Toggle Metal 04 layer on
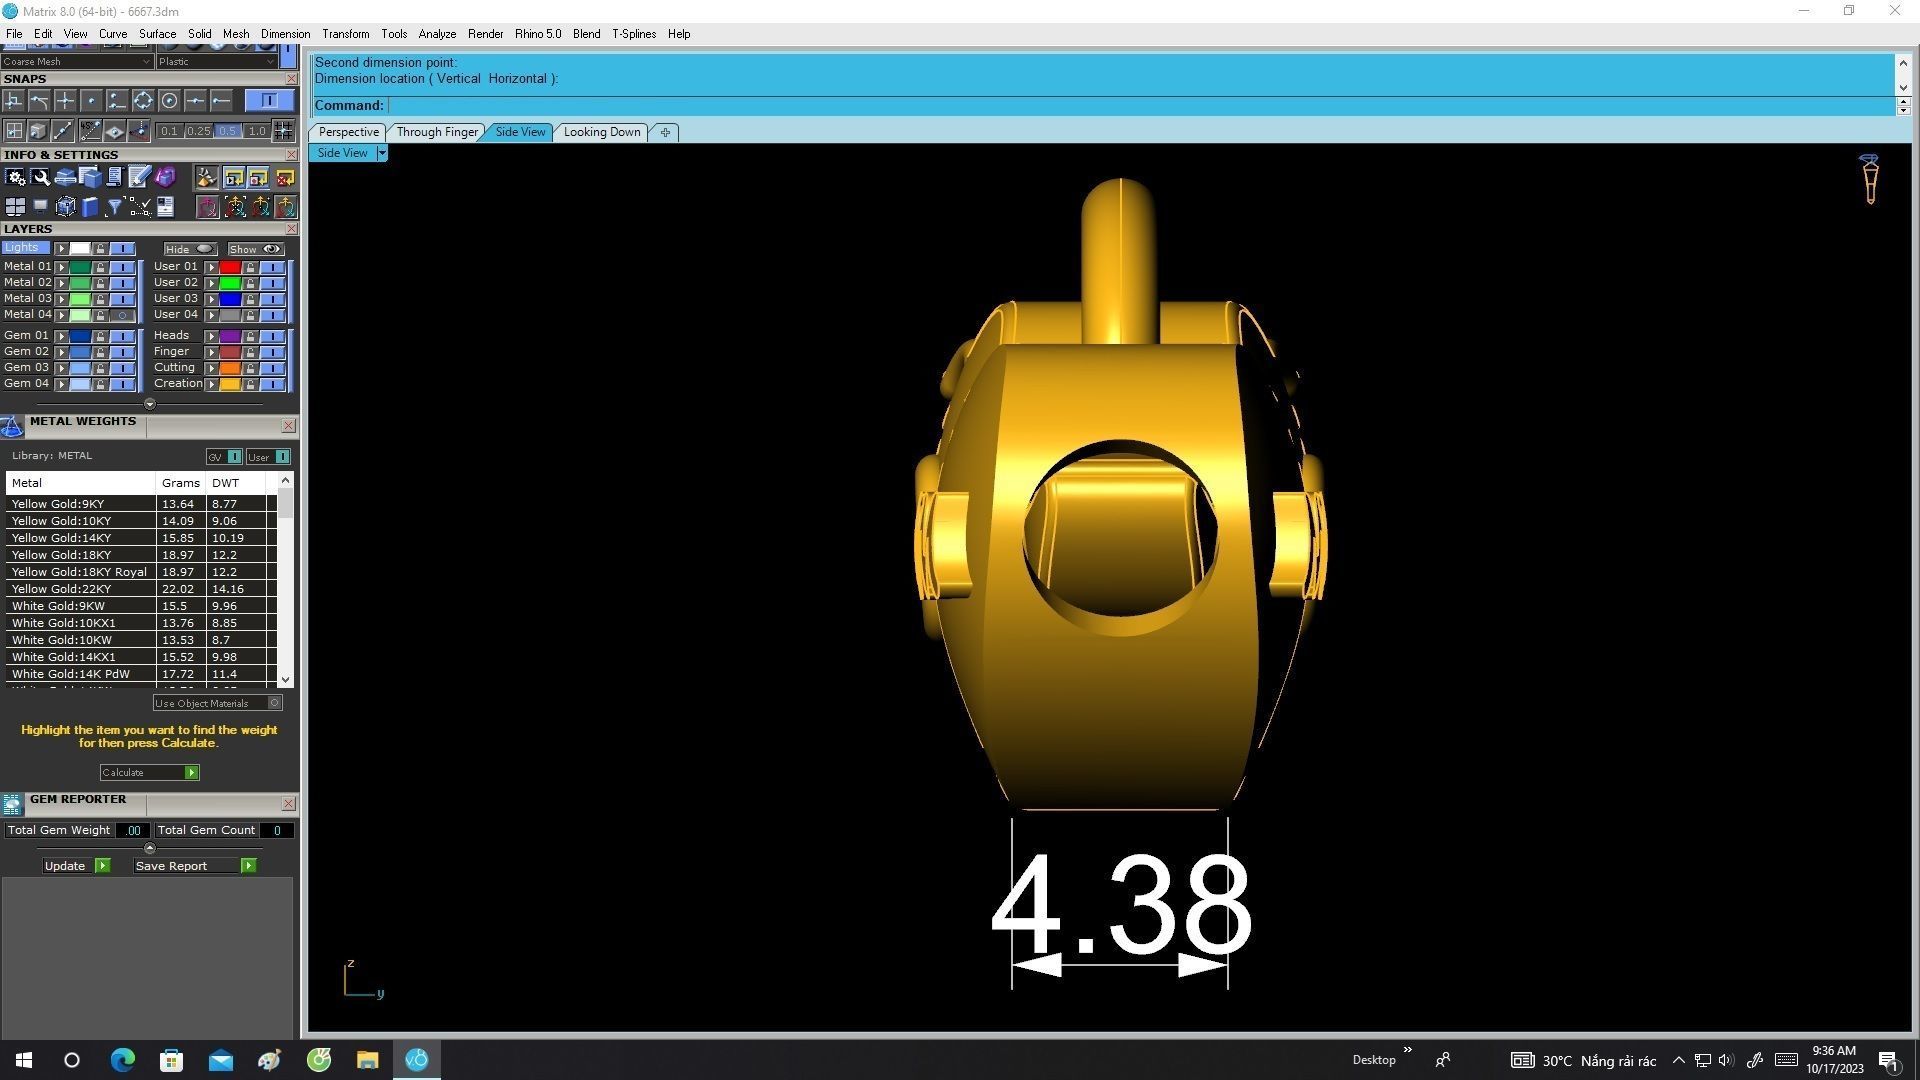The height and width of the screenshot is (1080, 1920). 122,315
